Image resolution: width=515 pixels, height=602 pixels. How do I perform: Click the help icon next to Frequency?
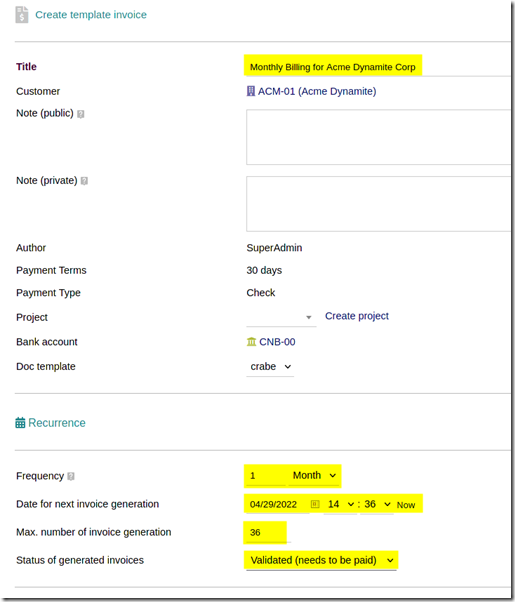(x=71, y=476)
